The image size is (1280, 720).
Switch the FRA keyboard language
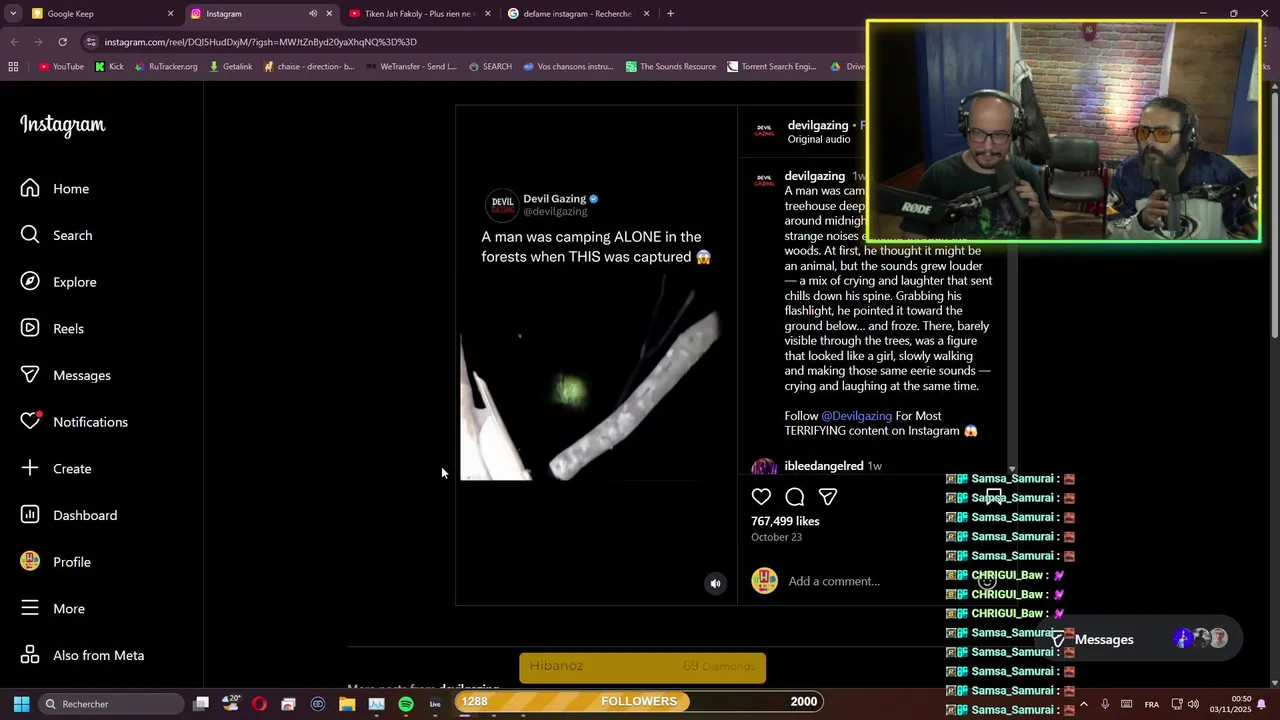click(x=1152, y=704)
